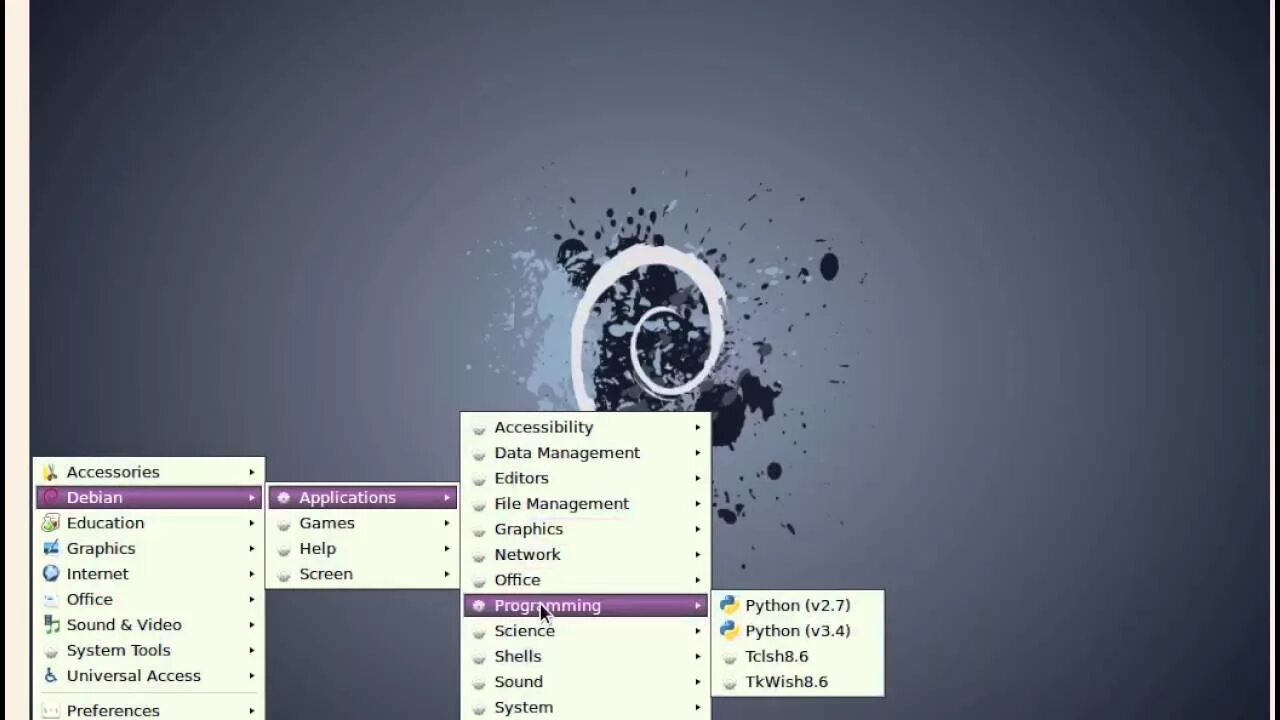Expand the Editors submenu arrow
This screenshot has height=720, width=1280.
point(698,478)
